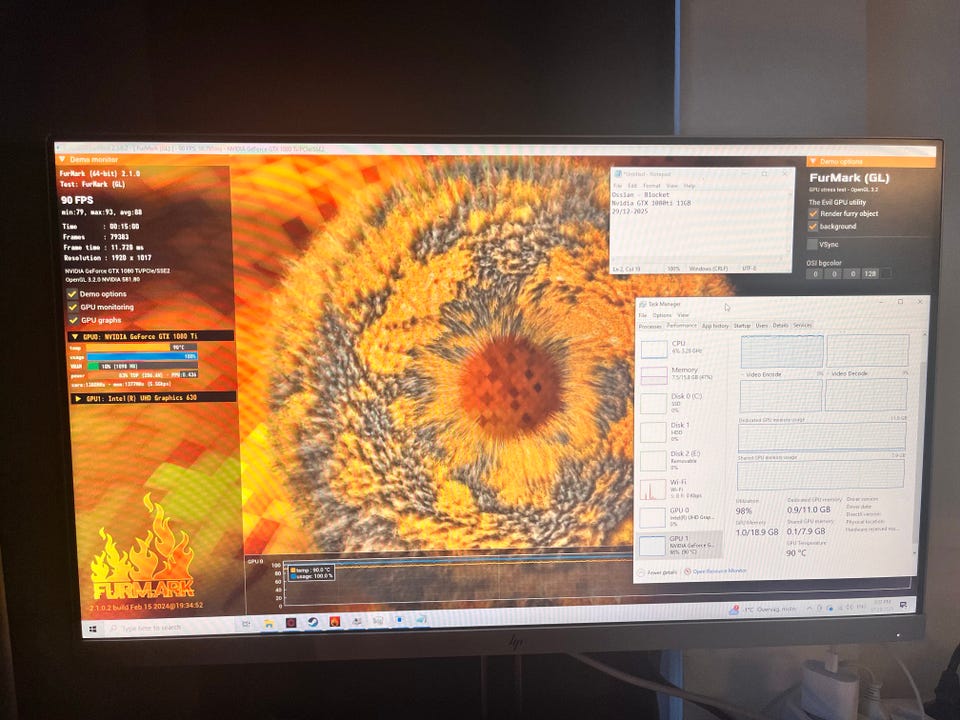This screenshot has width=960, height=720.
Task: Open the Format menu in Notepad
Action: (651, 185)
